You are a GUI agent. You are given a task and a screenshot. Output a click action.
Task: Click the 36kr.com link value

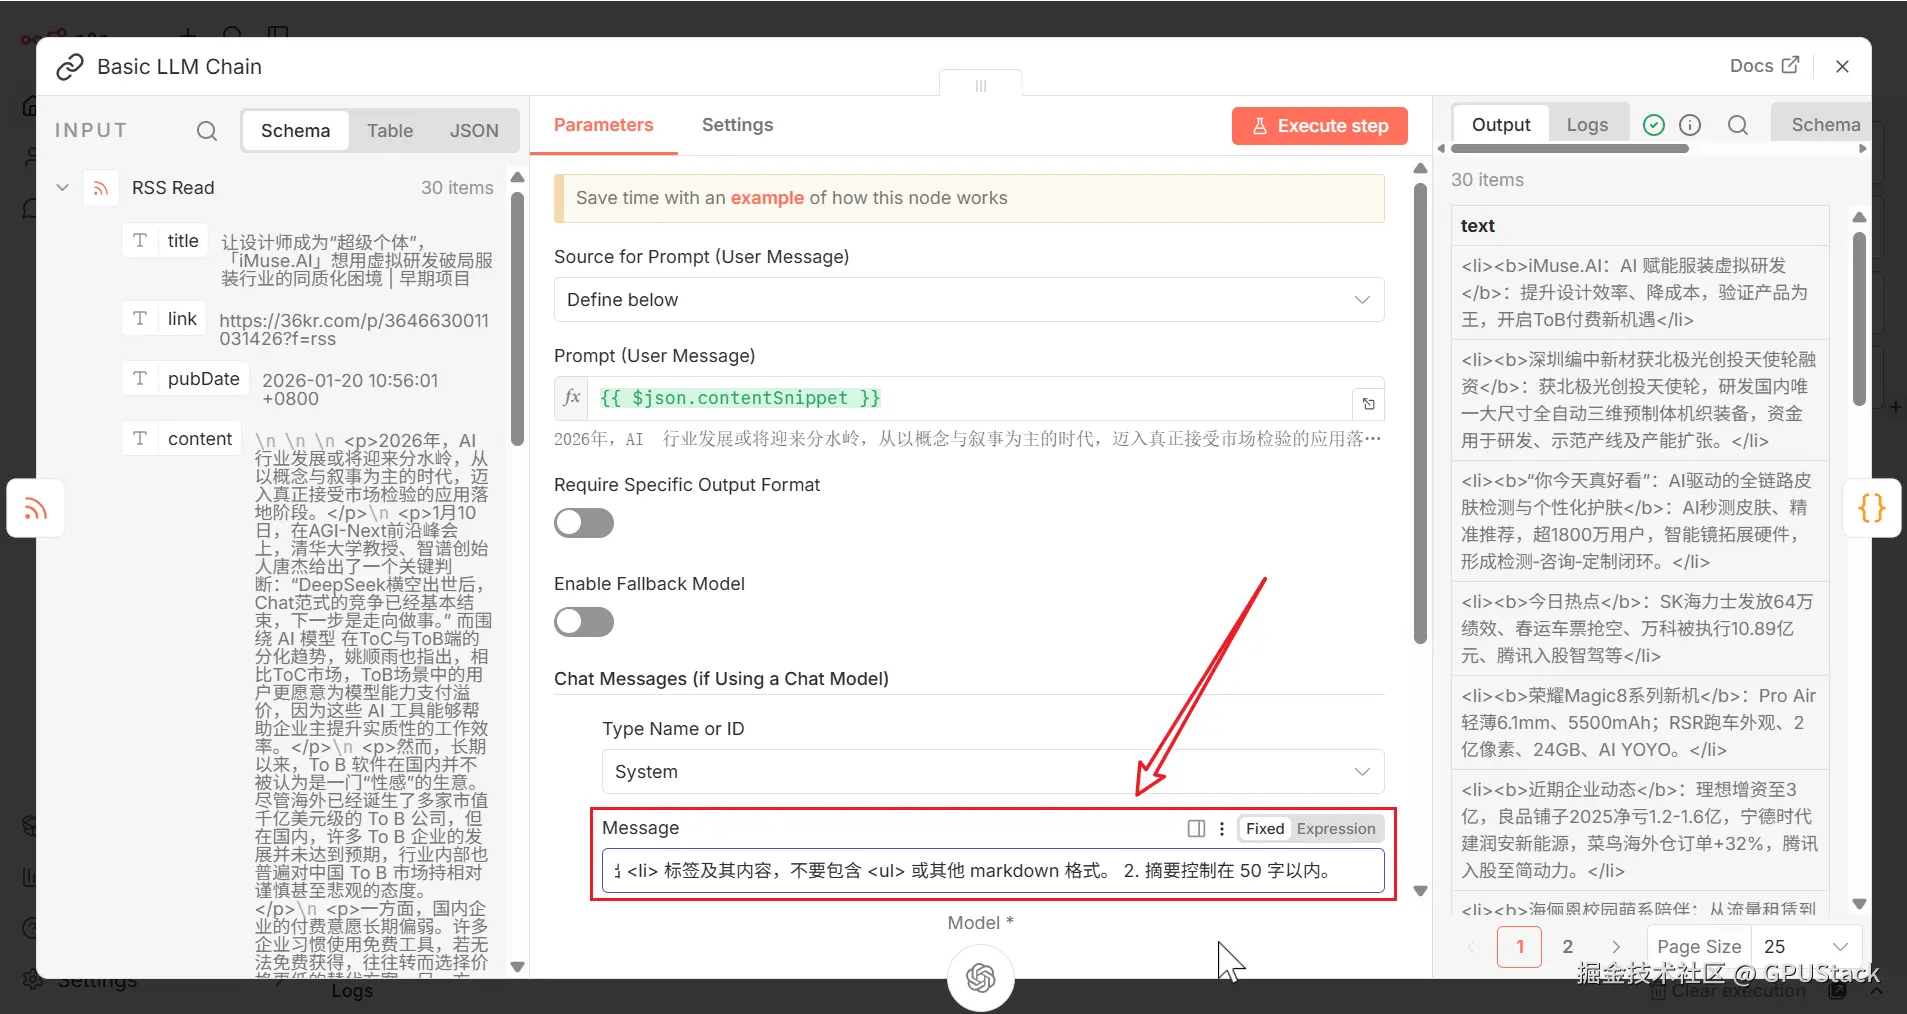pos(354,330)
